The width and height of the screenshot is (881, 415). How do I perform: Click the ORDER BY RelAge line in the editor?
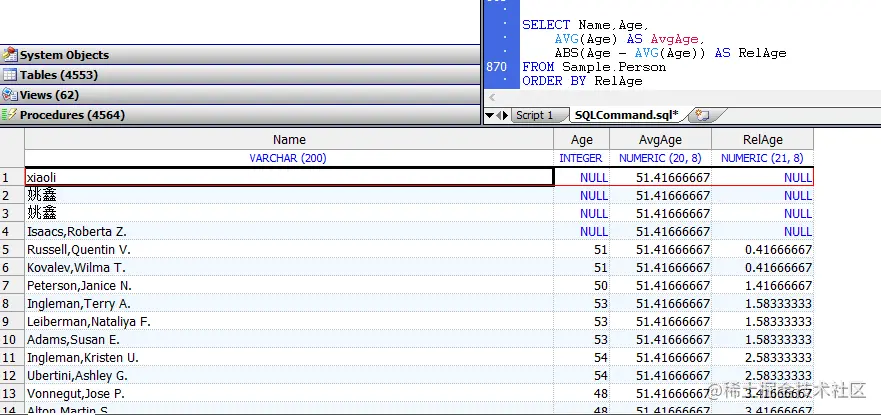point(582,81)
